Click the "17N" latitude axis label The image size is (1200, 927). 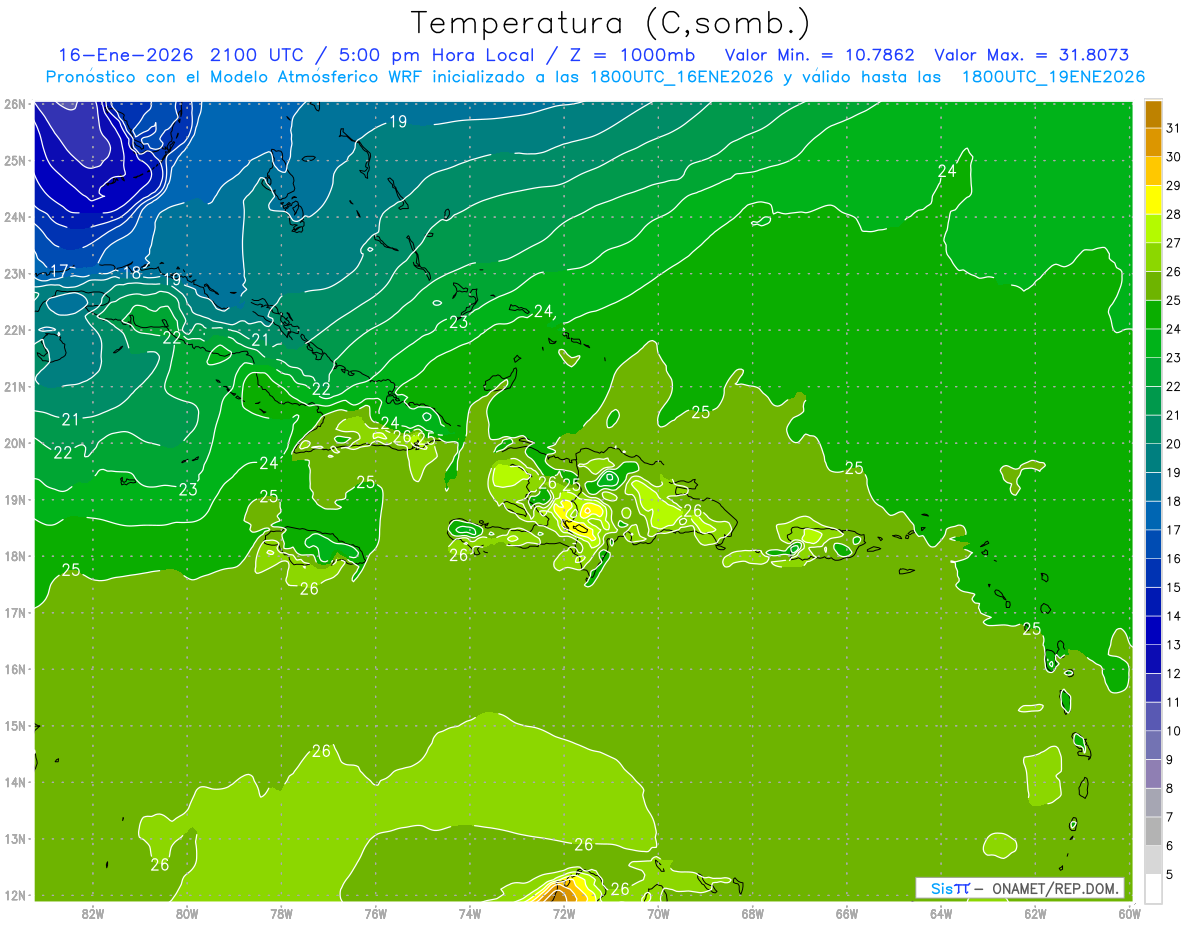pyautogui.click(x=14, y=612)
